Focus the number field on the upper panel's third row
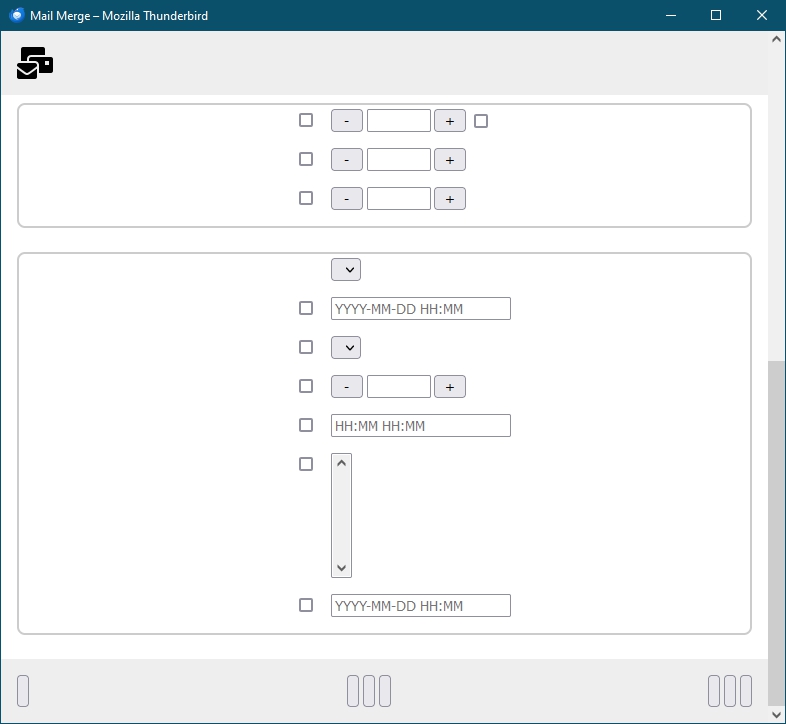786x724 pixels. point(399,199)
